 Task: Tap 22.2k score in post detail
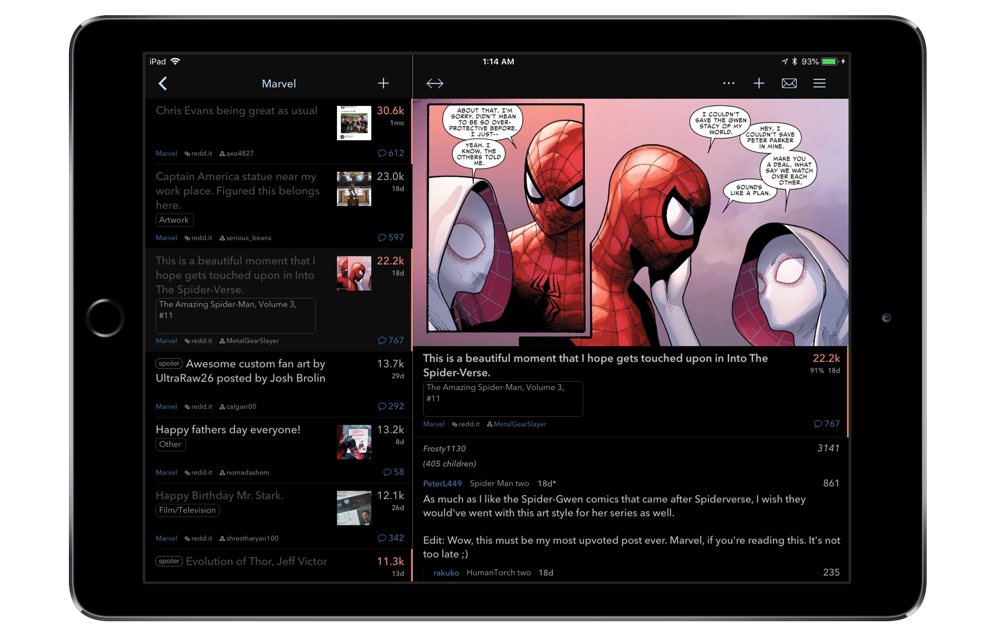[x=827, y=358]
